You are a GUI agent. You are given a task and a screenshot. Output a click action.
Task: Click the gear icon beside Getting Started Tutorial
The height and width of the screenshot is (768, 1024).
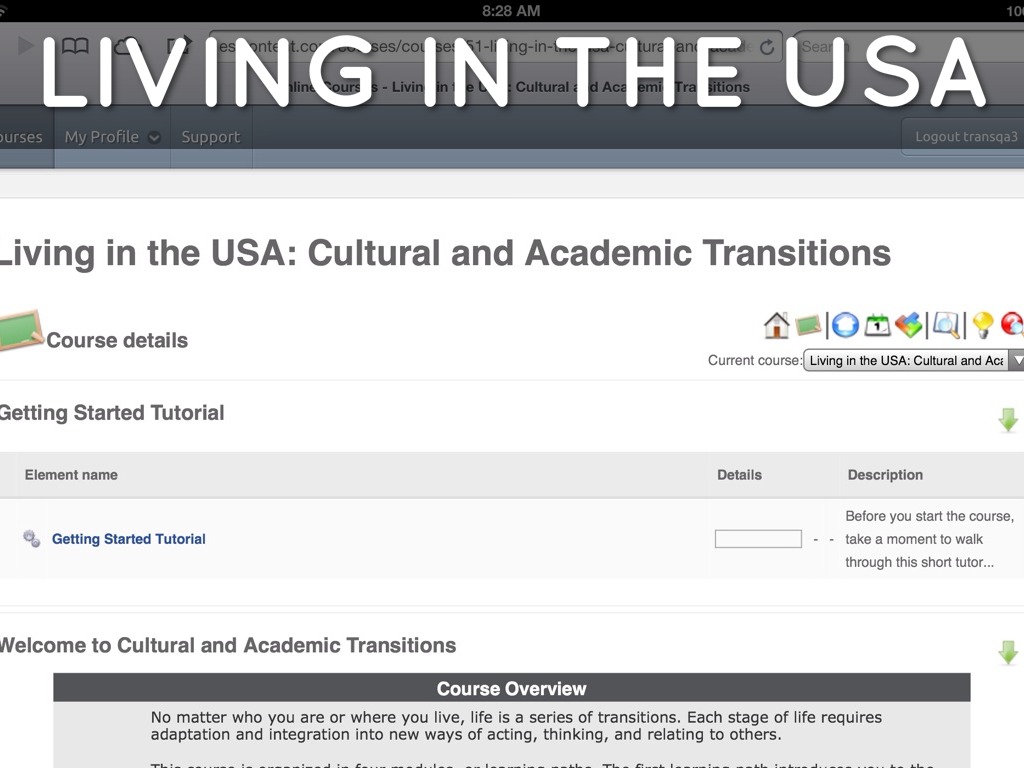(x=32, y=539)
